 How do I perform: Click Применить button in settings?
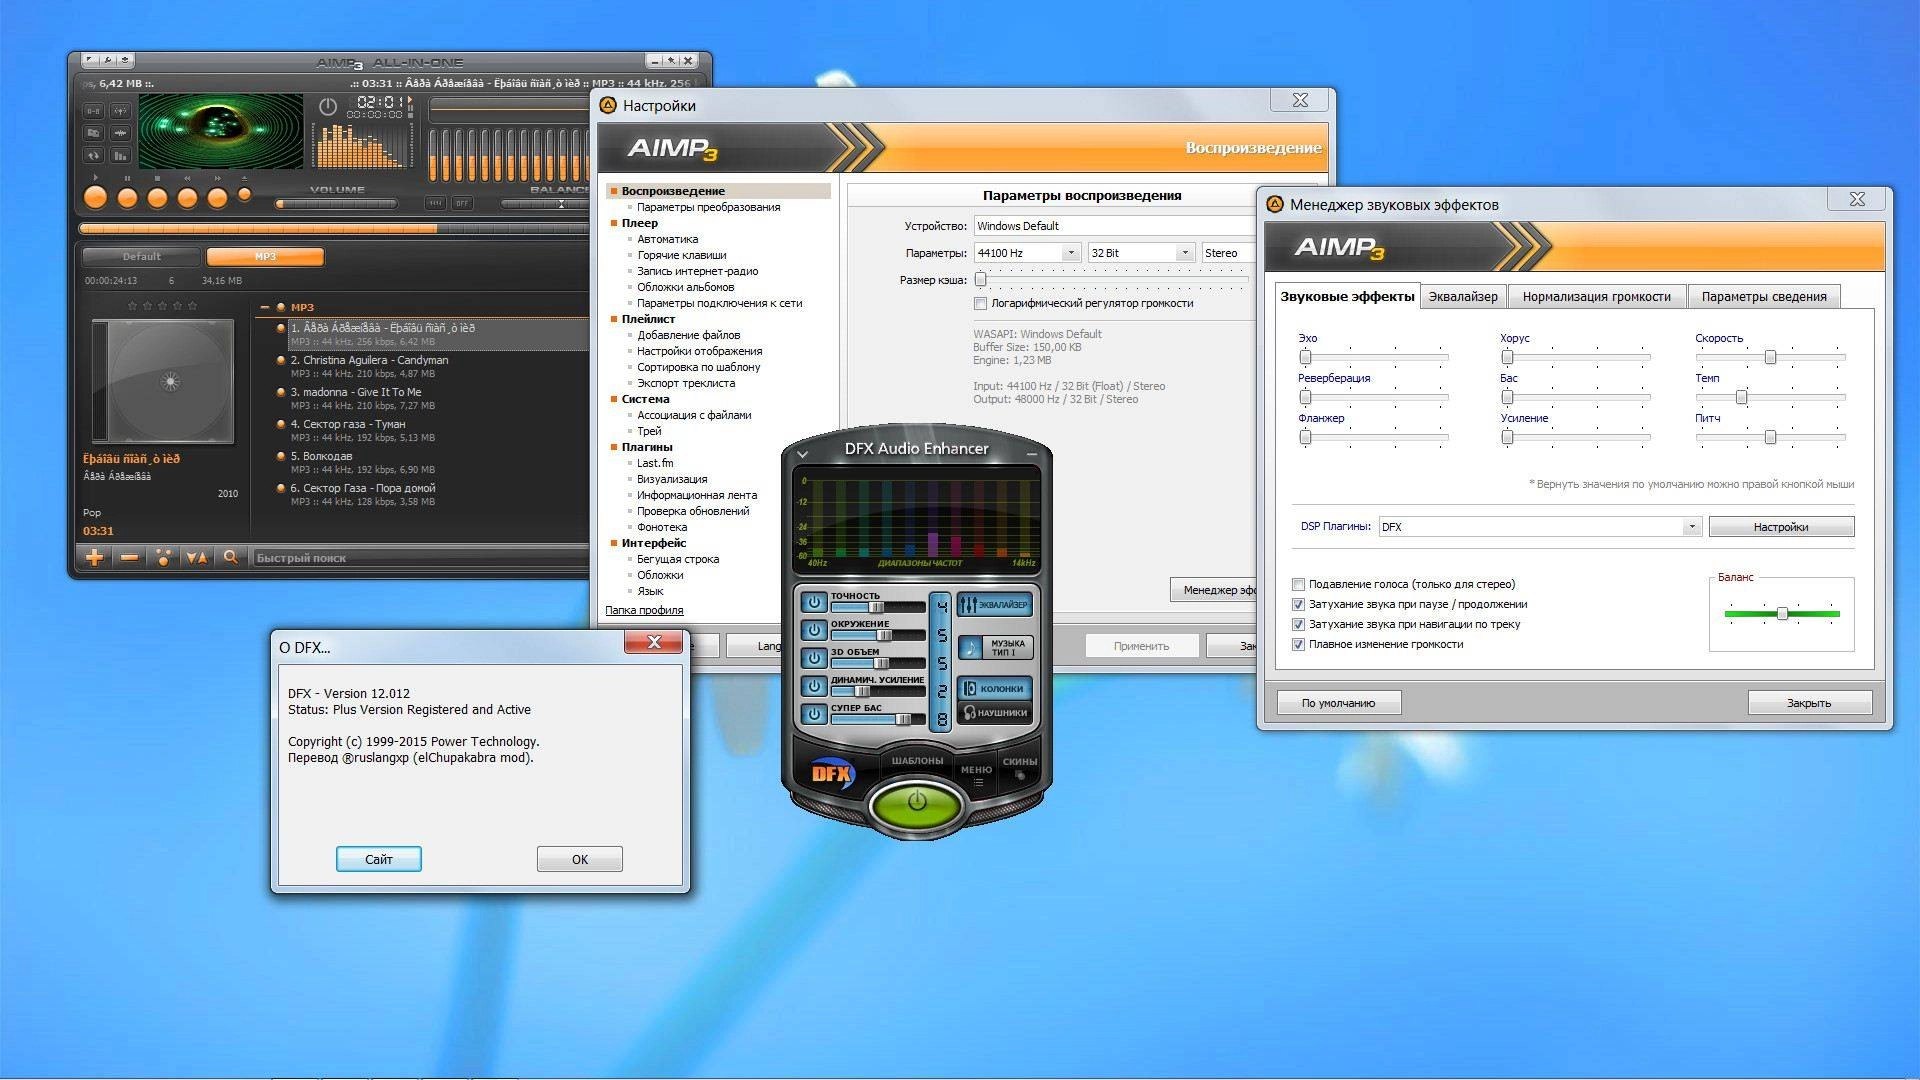coord(1141,646)
